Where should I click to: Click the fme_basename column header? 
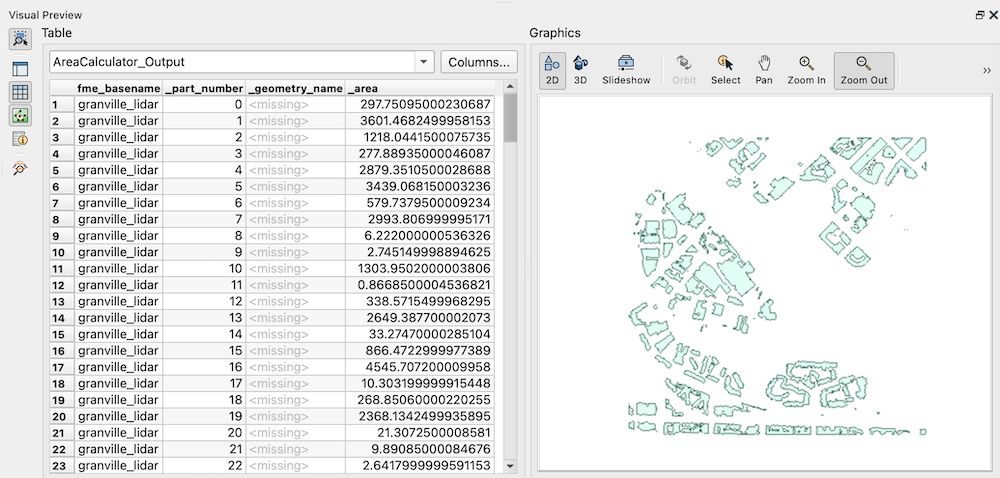[118, 88]
